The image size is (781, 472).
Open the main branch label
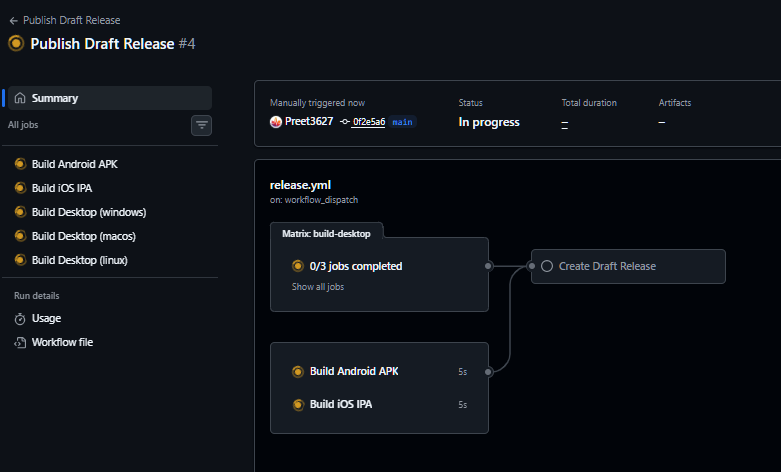(x=402, y=122)
